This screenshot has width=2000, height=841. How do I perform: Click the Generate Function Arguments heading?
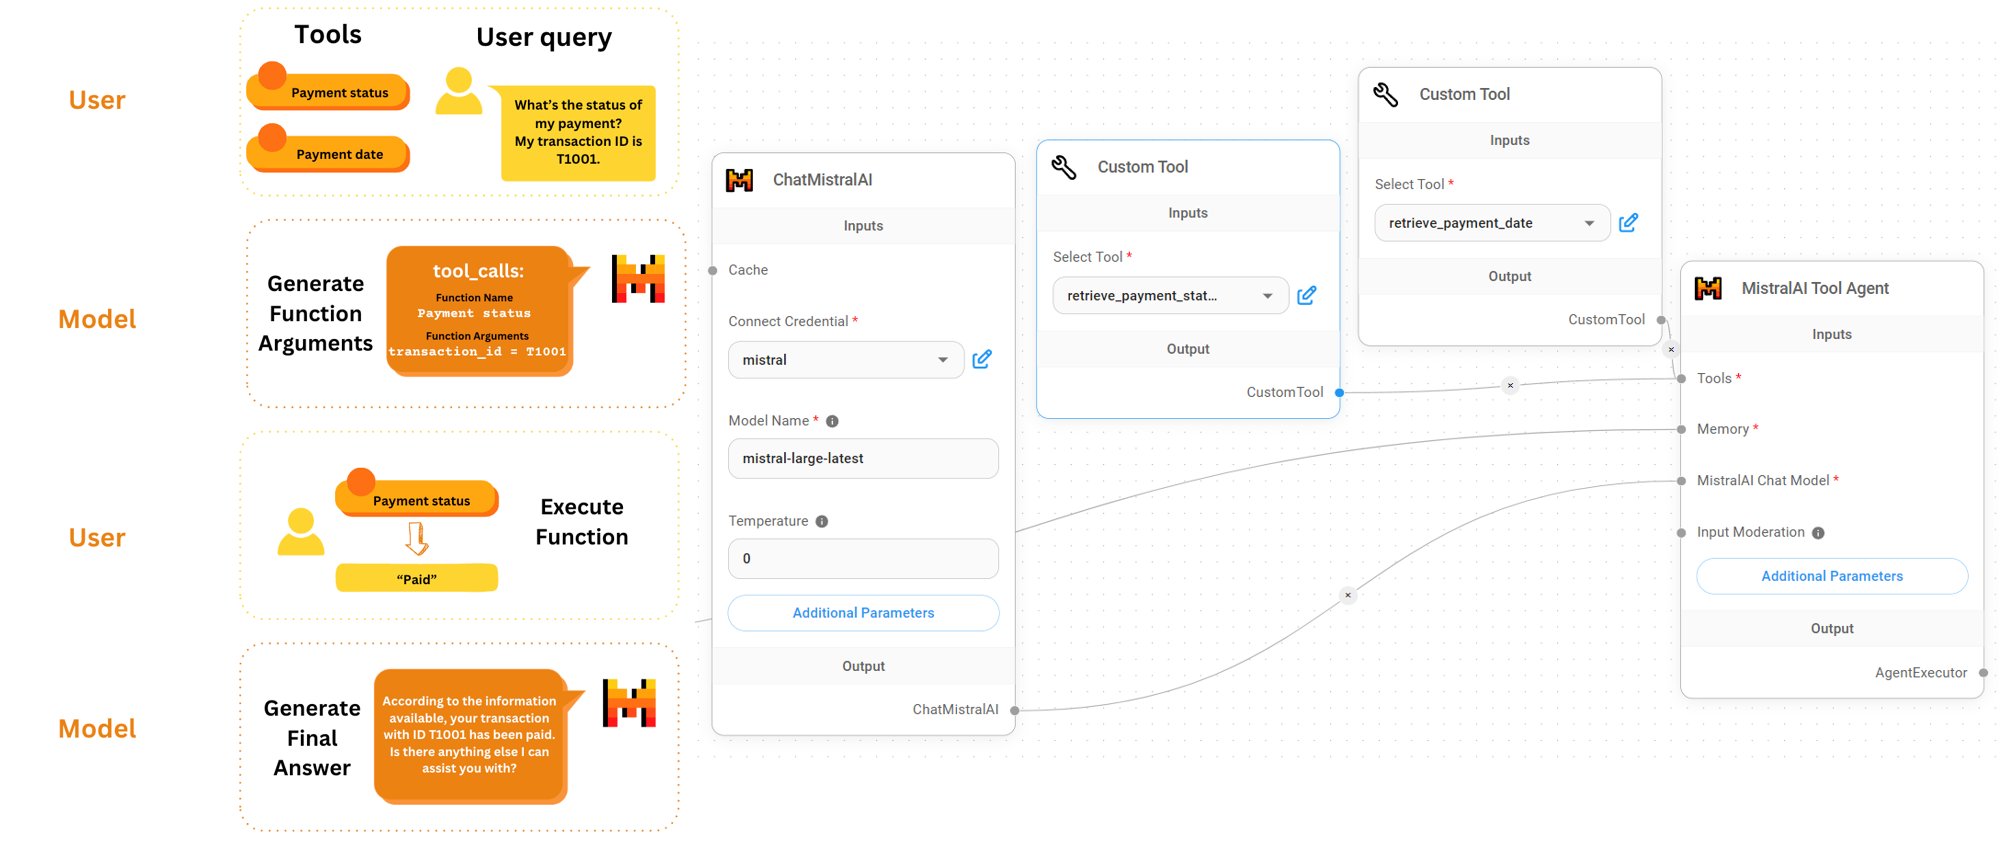point(316,314)
